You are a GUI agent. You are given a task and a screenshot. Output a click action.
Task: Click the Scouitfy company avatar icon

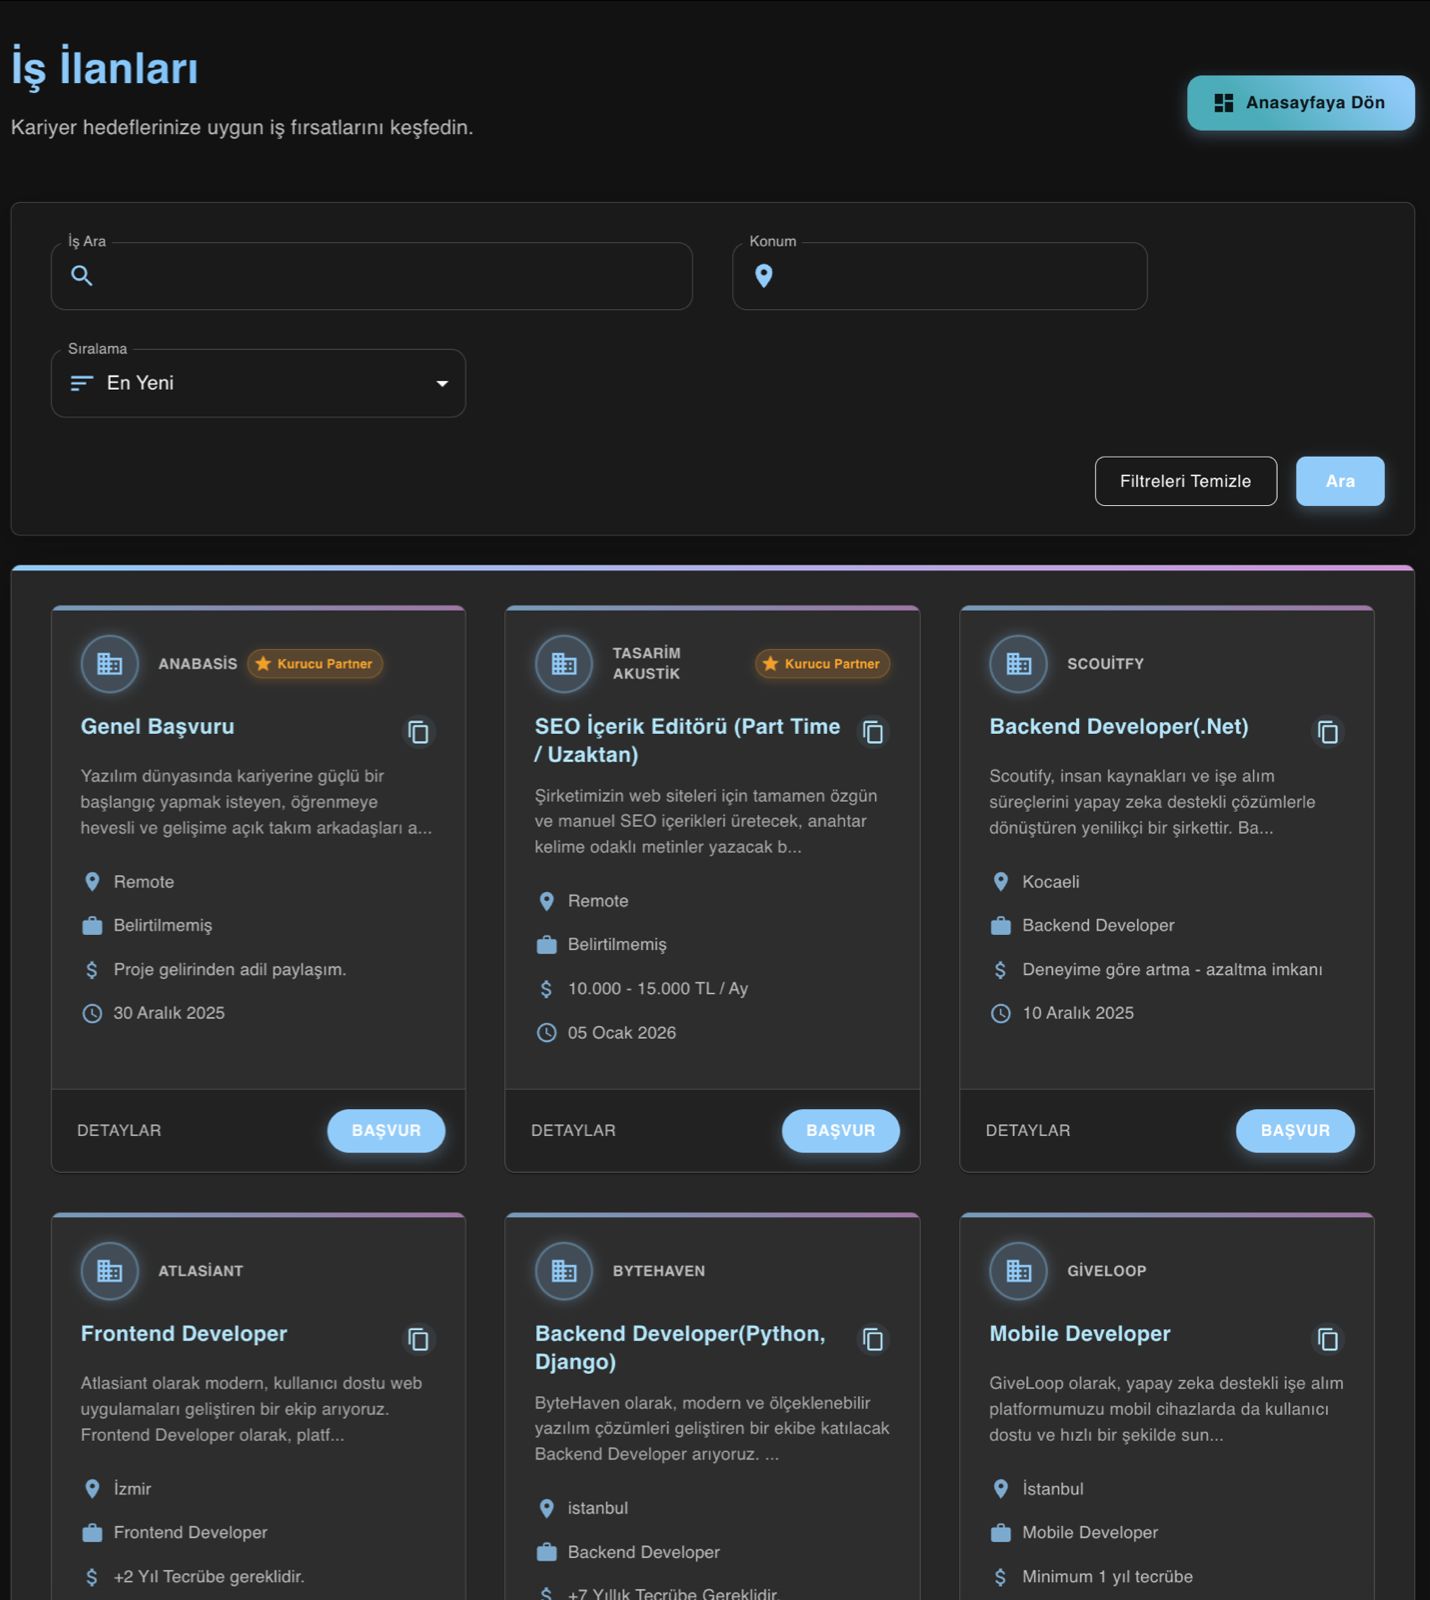(1018, 663)
